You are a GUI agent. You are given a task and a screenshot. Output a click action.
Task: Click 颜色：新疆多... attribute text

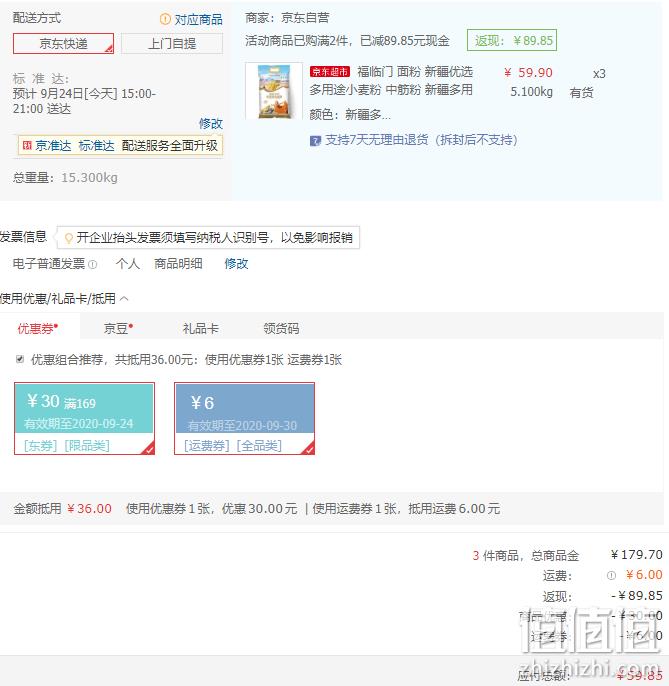[350, 115]
